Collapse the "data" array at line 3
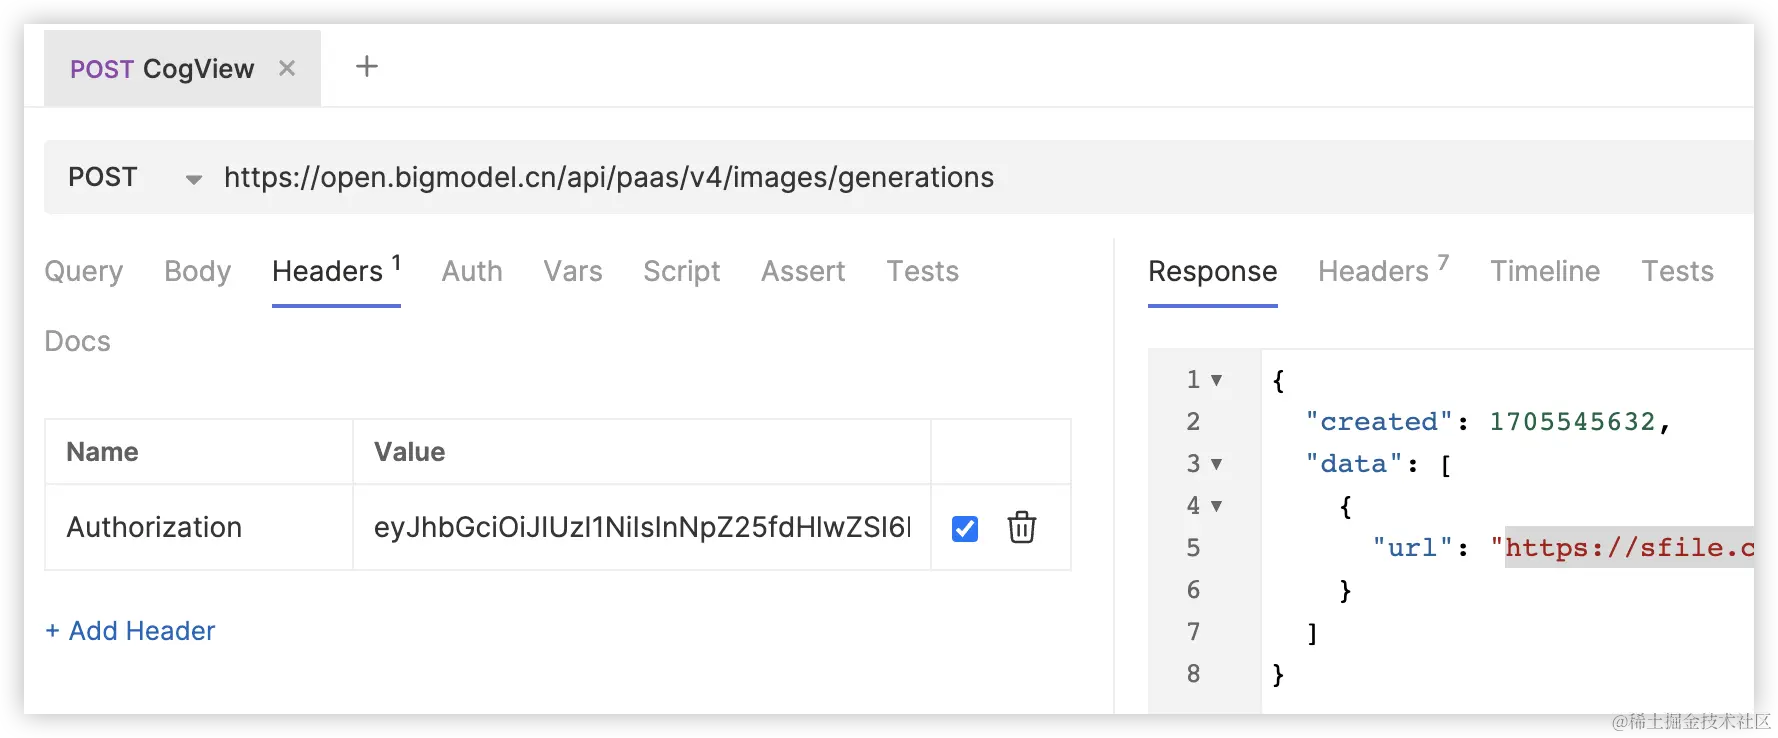The image size is (1778, 738). click(1216, 464)
